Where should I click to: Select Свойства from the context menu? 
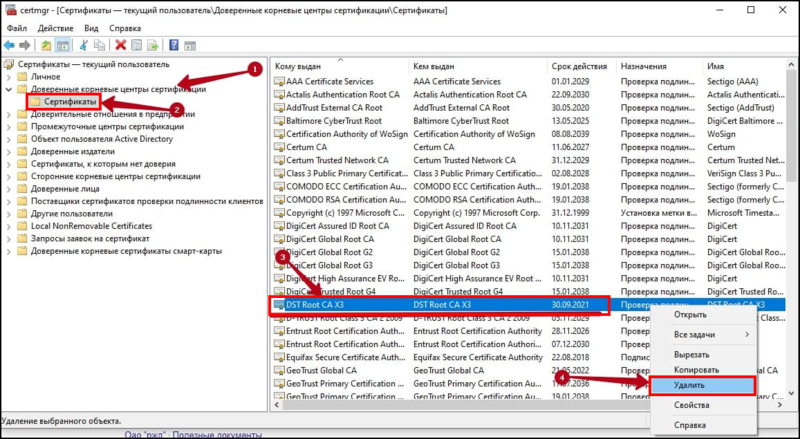691,405
